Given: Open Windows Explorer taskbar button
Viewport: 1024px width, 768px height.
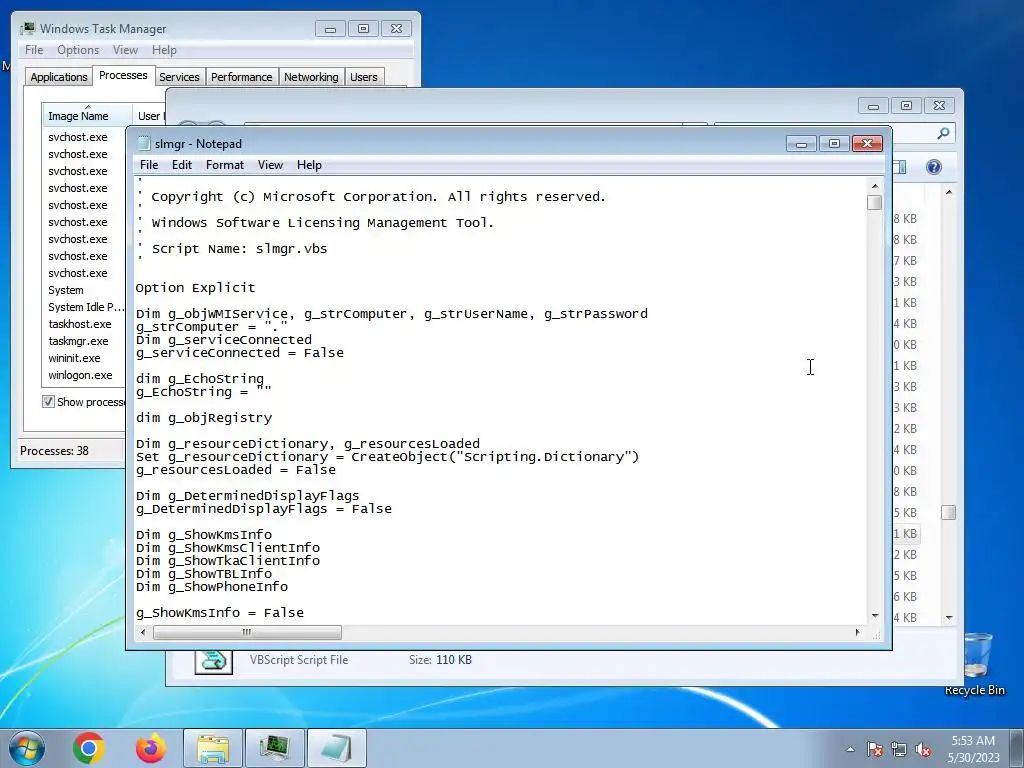Looking at the screenshot, I should (x=213, y=748).
